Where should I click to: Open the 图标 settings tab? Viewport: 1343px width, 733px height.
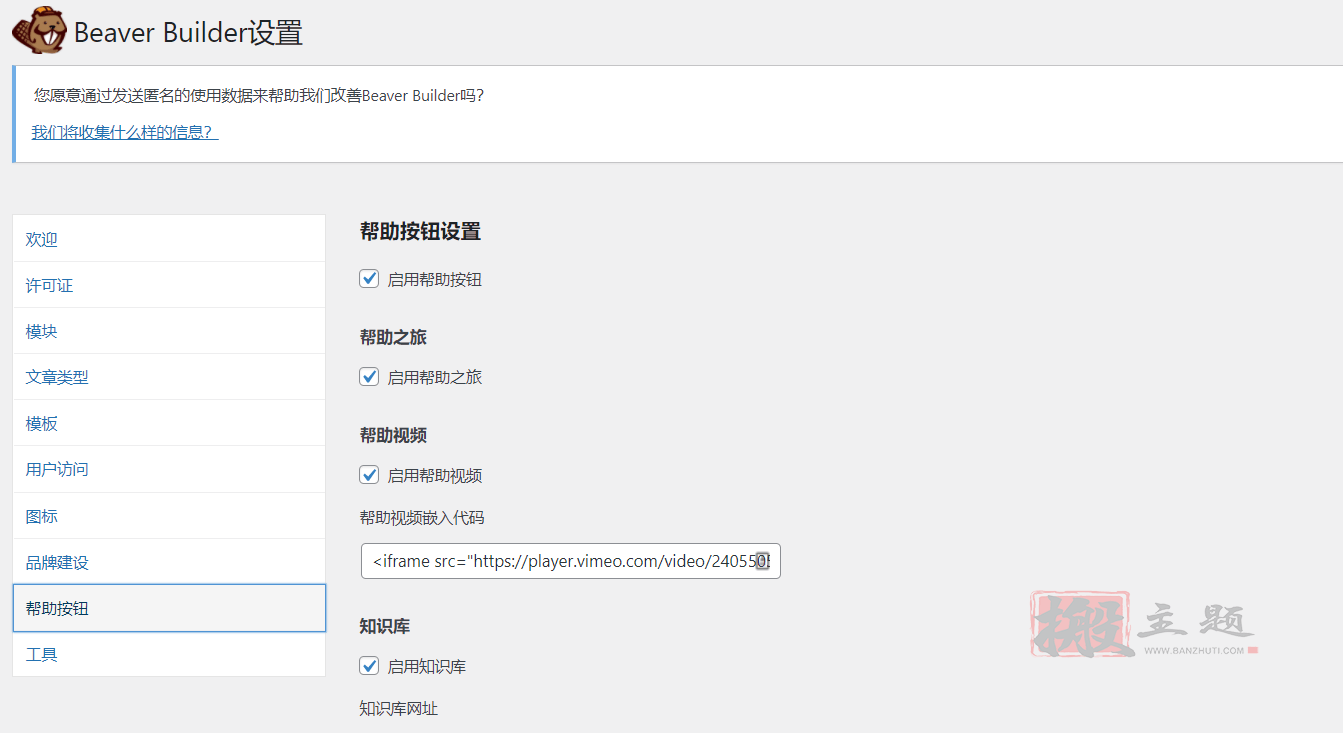tap(169, 516)
